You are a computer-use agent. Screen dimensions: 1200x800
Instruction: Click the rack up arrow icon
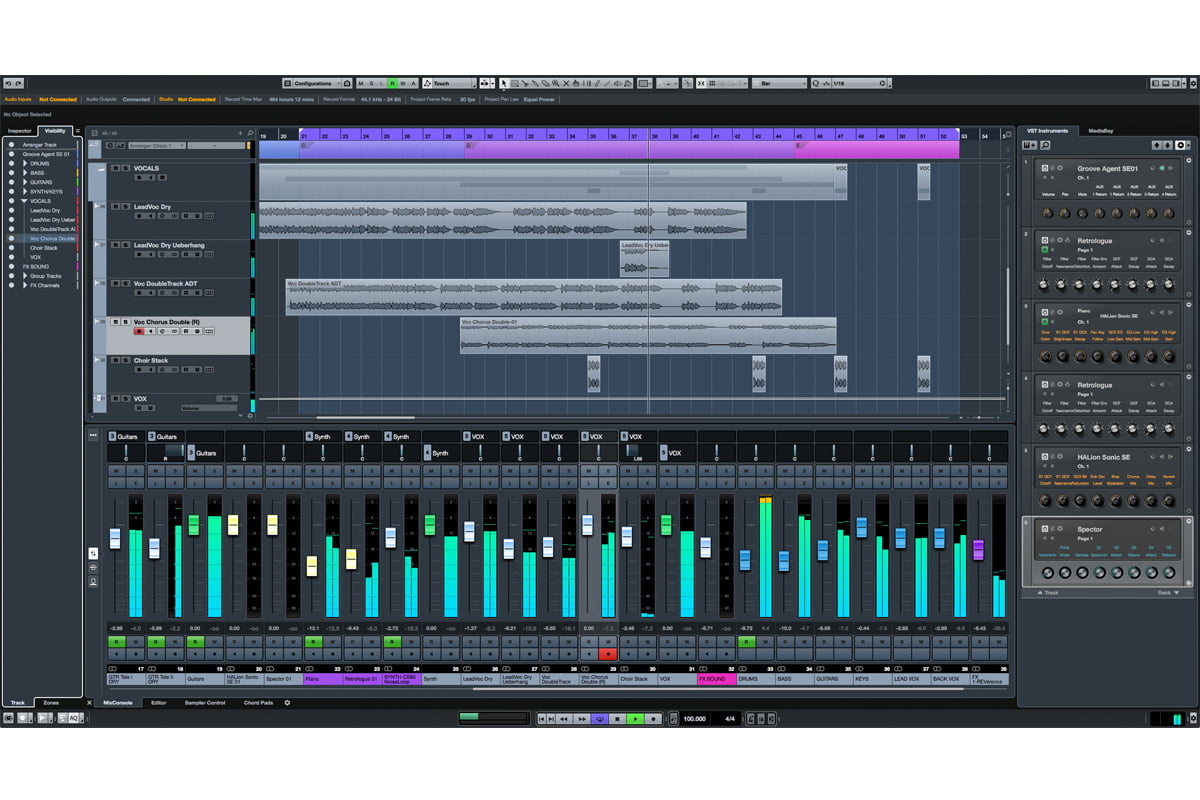[x=1157, y=145]
